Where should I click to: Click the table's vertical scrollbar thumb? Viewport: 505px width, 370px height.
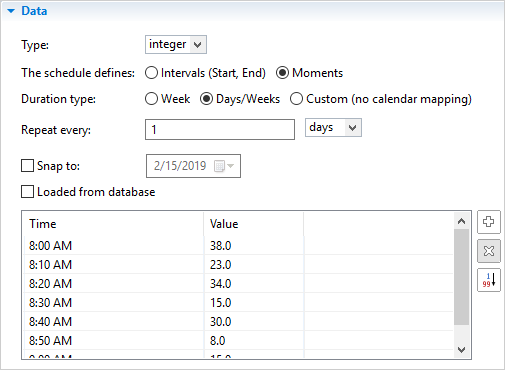coord(462,277)
